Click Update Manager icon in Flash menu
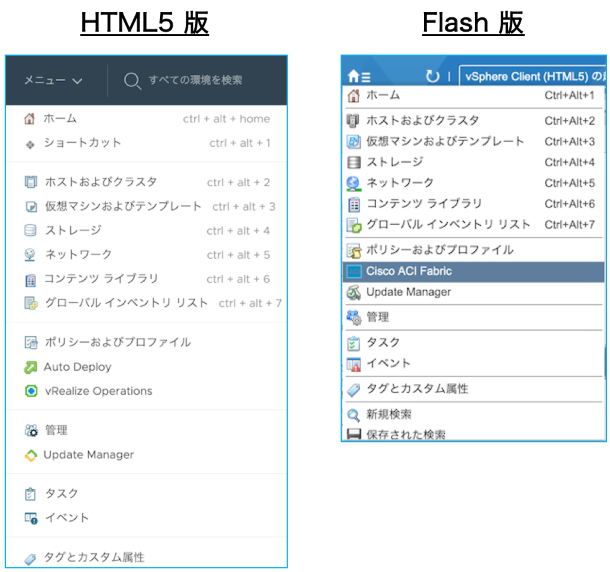Image resolution: width=610 pixels, height=572 pixels. [354, 293]
